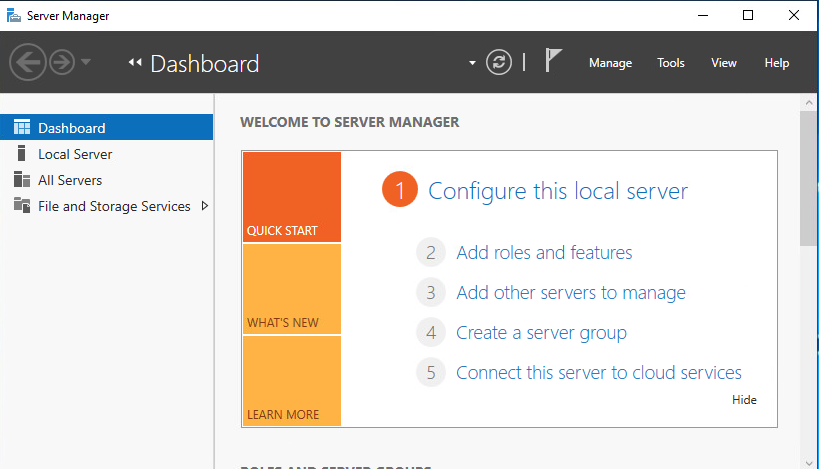Open the View menu
This screenshot has width=819, height=469.
coord(724,63)
